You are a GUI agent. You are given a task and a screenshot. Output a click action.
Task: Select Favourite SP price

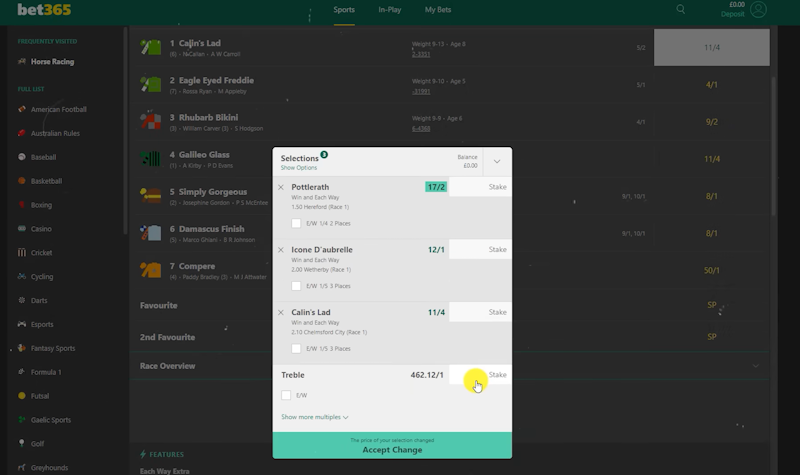(712, 305)
